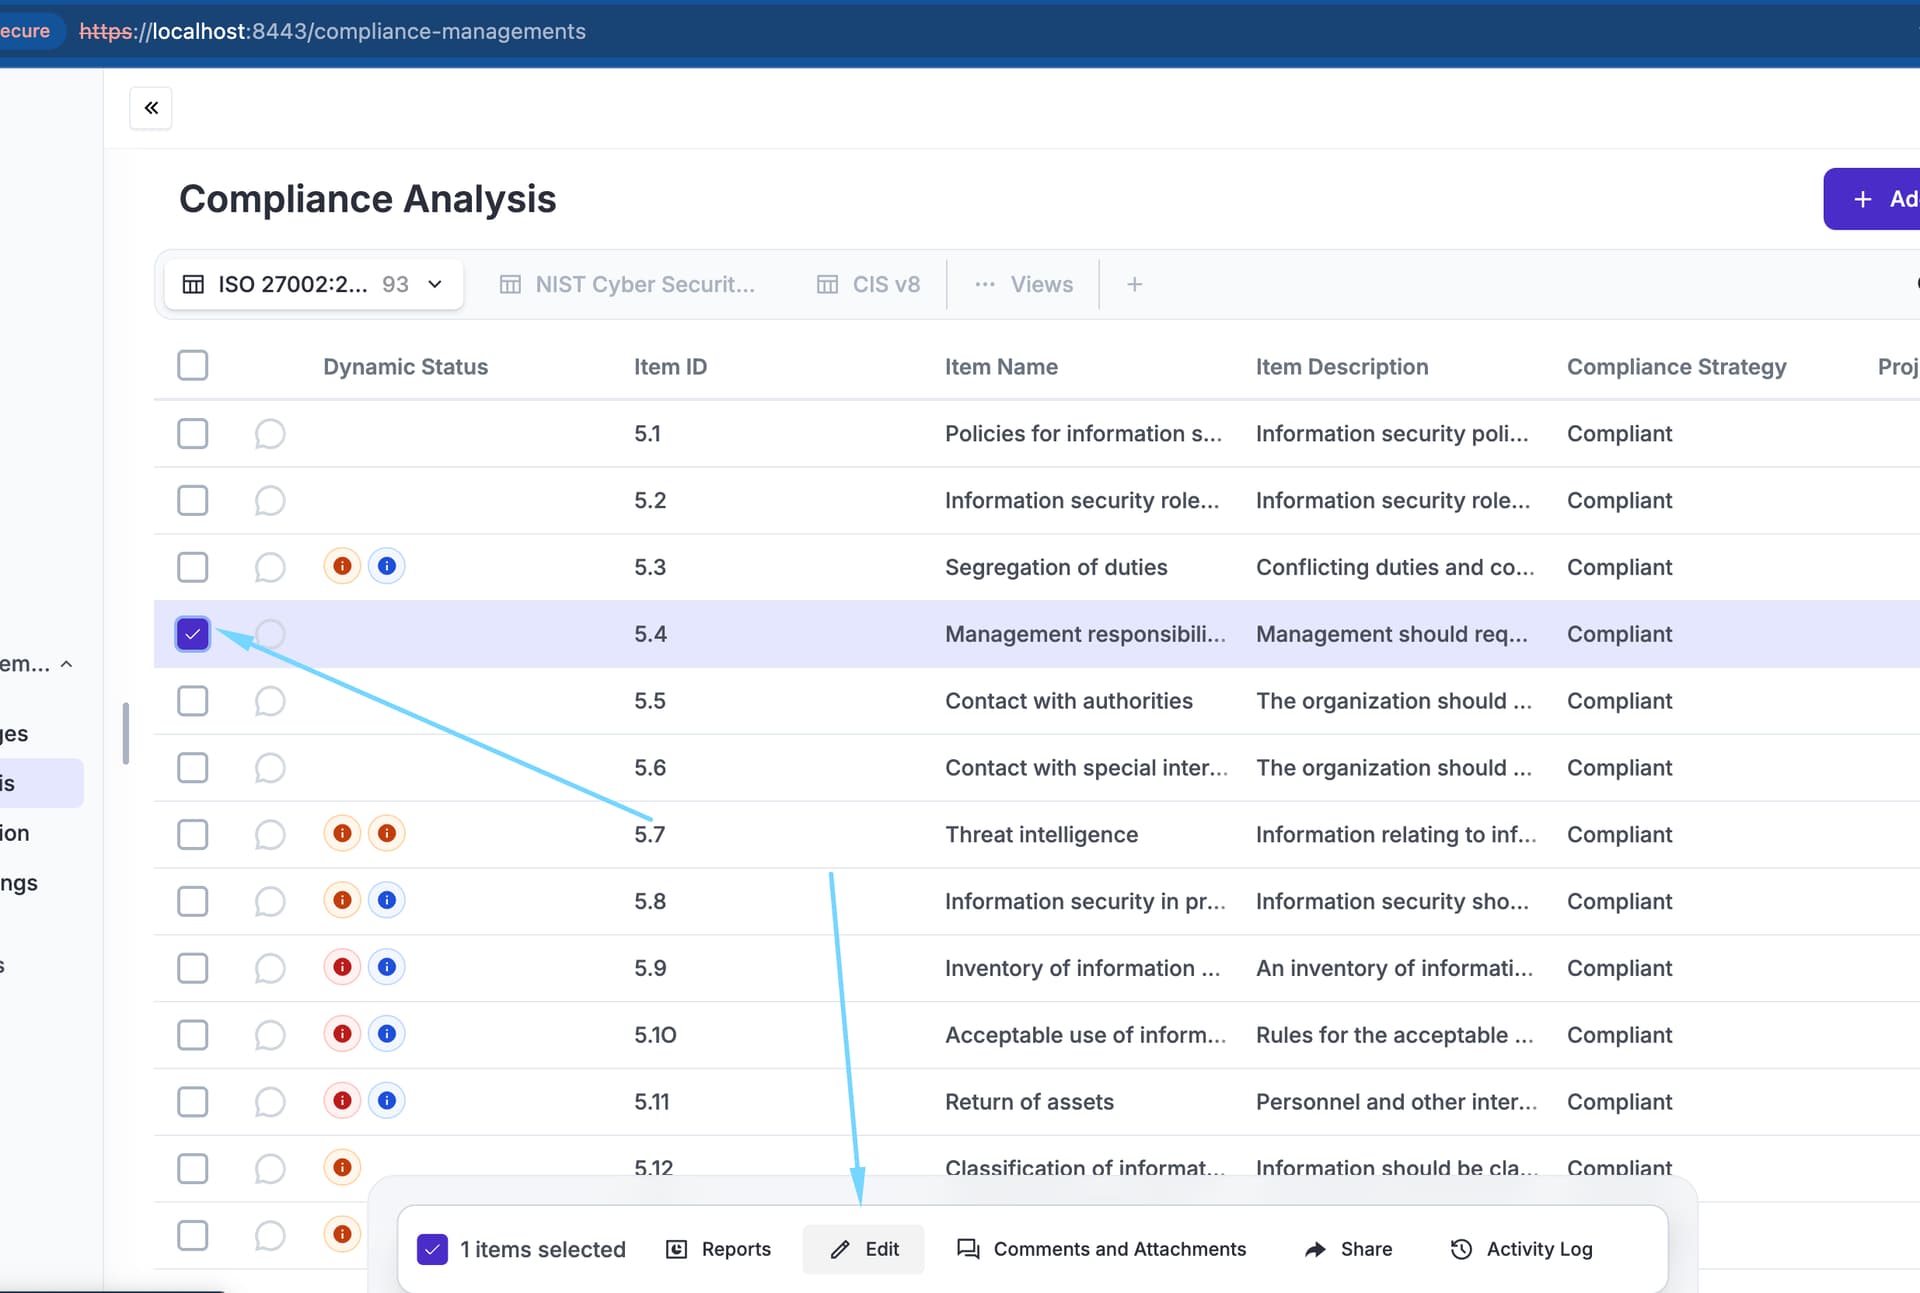Screen dimensions: 1920x1293
Task: Uncheck the selected 5.4 row checkbox
Action: click(x=193, y=634)
